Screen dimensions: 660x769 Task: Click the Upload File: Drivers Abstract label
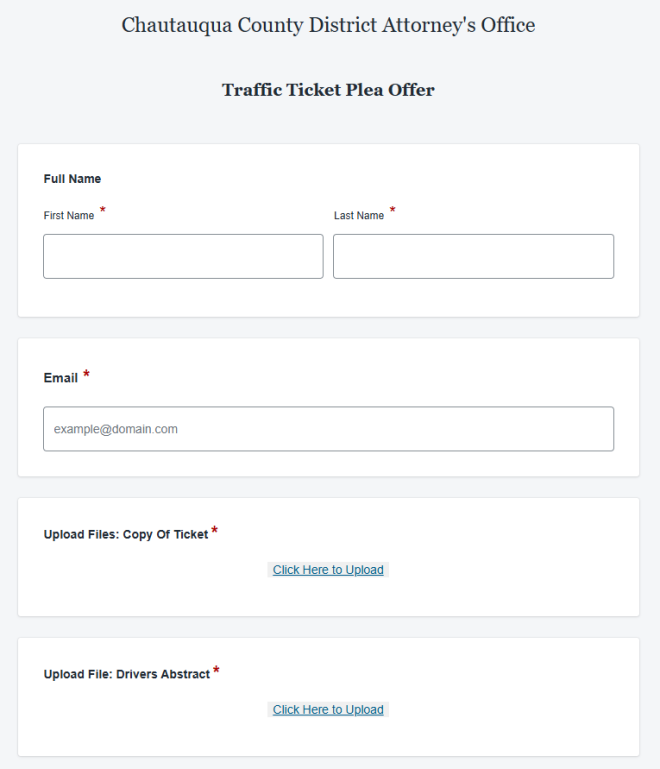(127, 674)
